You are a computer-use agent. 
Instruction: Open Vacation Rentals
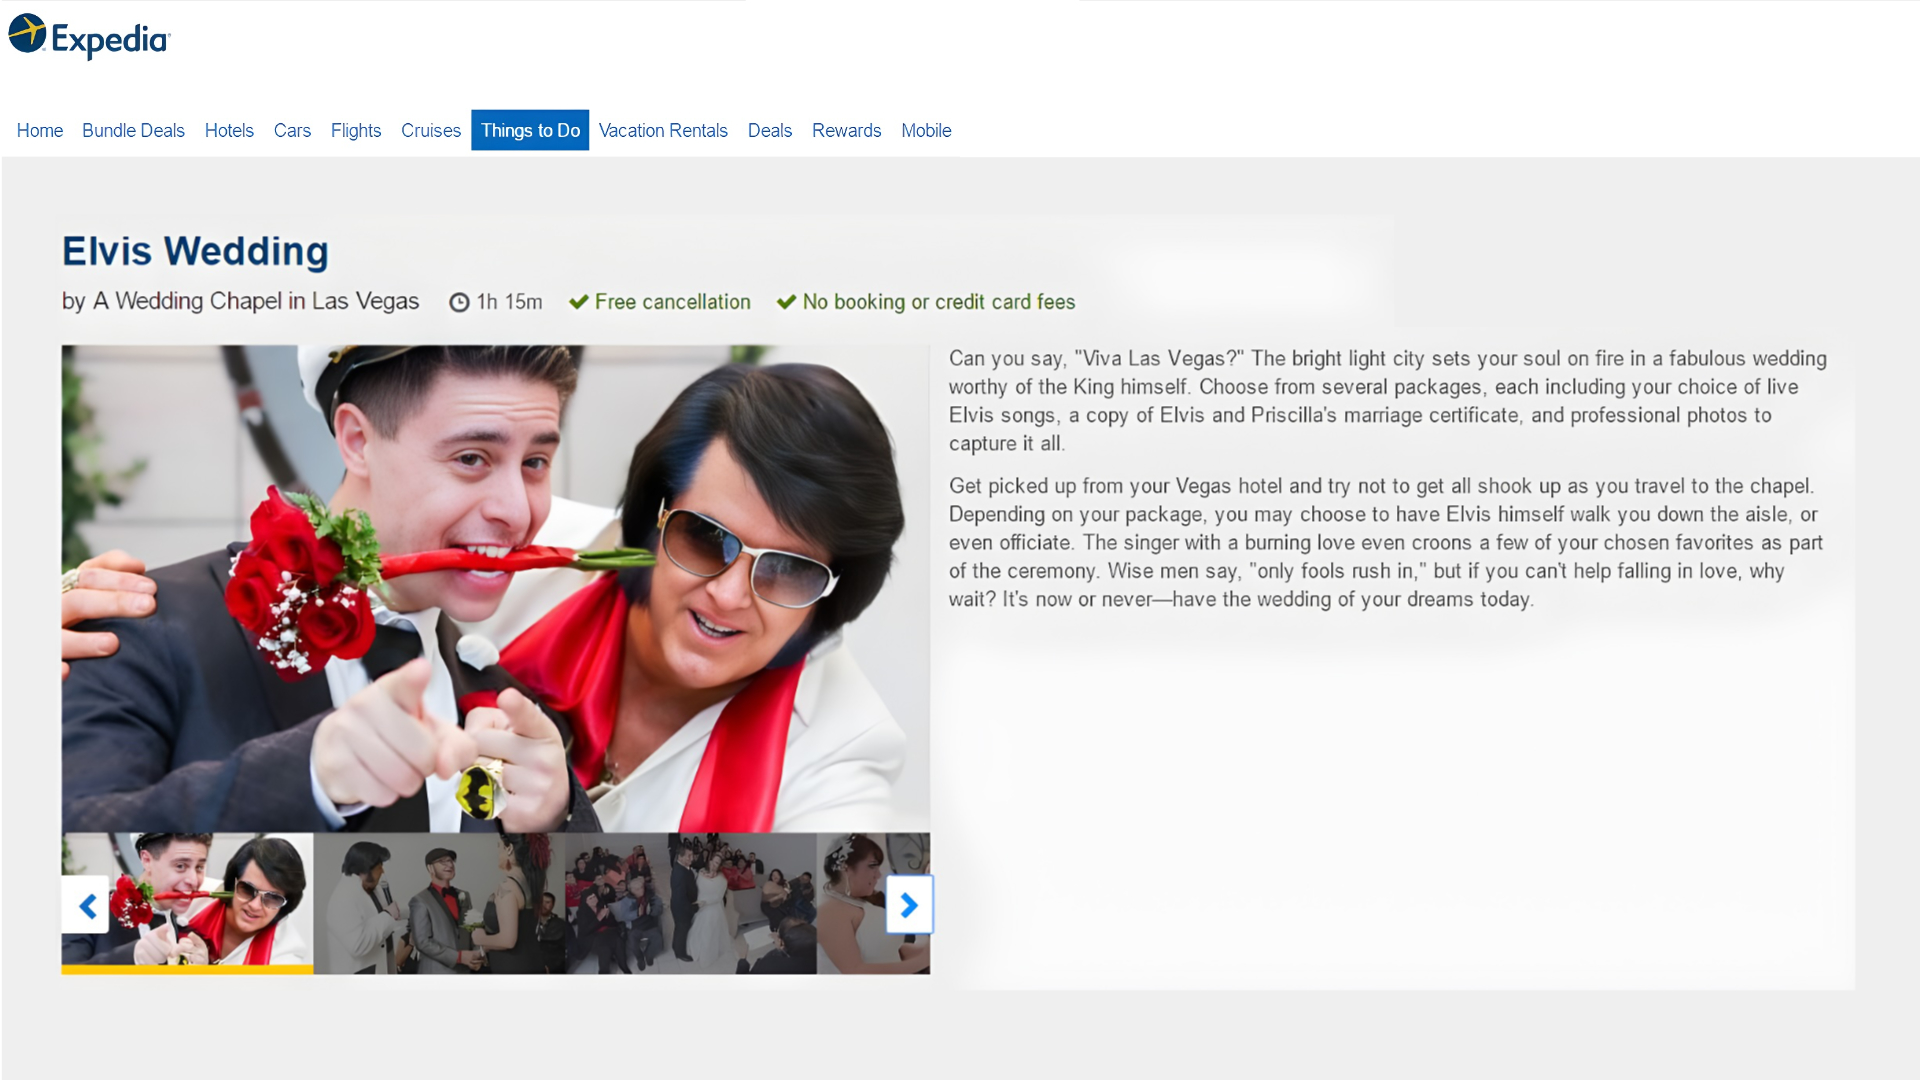[663, 131]
